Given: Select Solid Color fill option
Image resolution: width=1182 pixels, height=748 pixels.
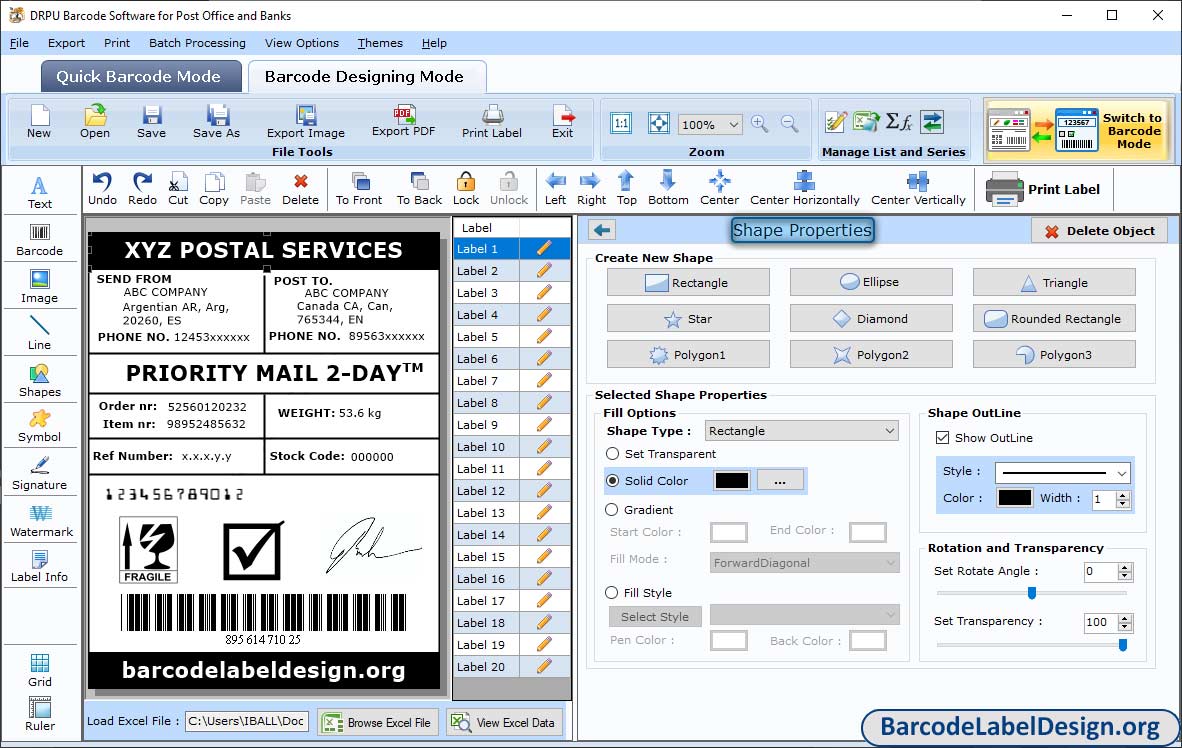Looking at the screenshot, I should (x=612, y=480).
